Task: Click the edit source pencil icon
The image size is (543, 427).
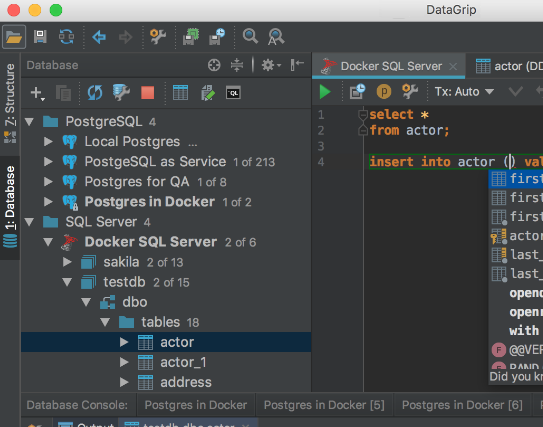Action: tap(207, 93)
